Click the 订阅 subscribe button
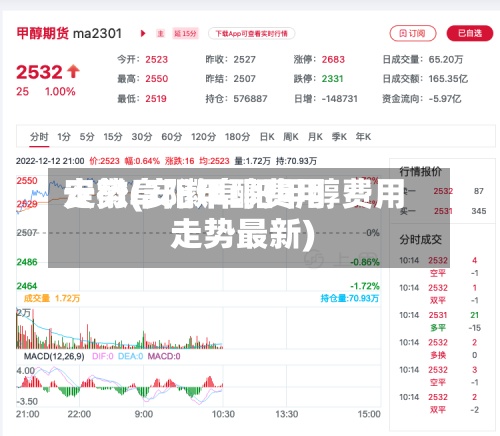 [413, 33]
